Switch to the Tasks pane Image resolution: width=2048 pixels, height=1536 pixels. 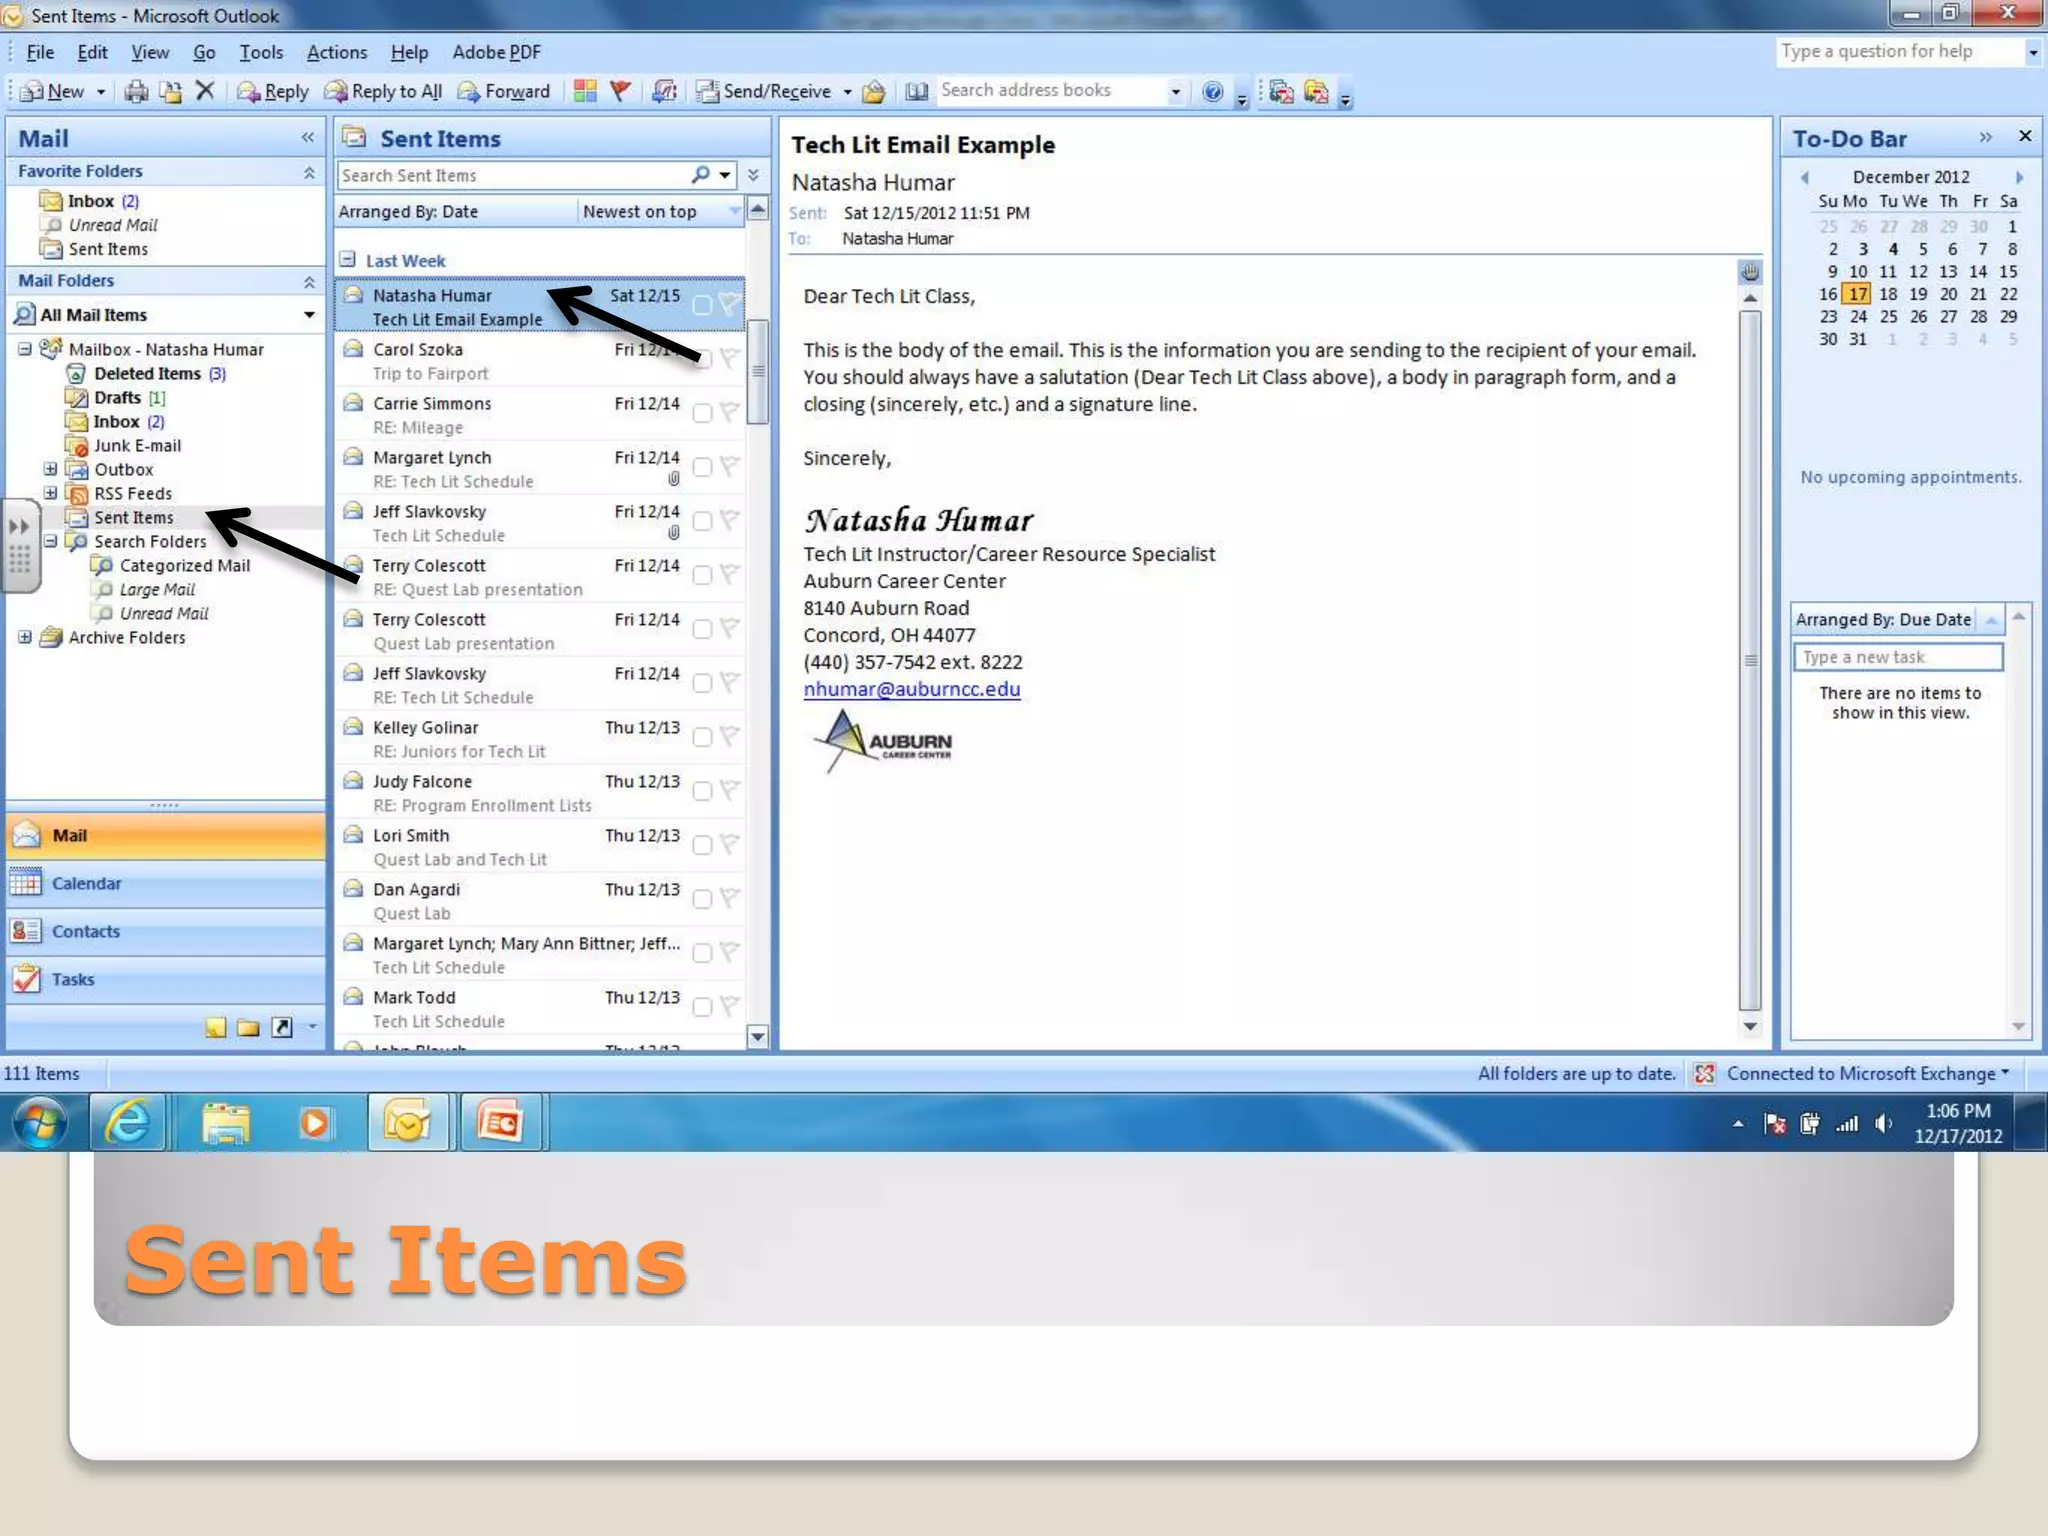coord(166,980)
